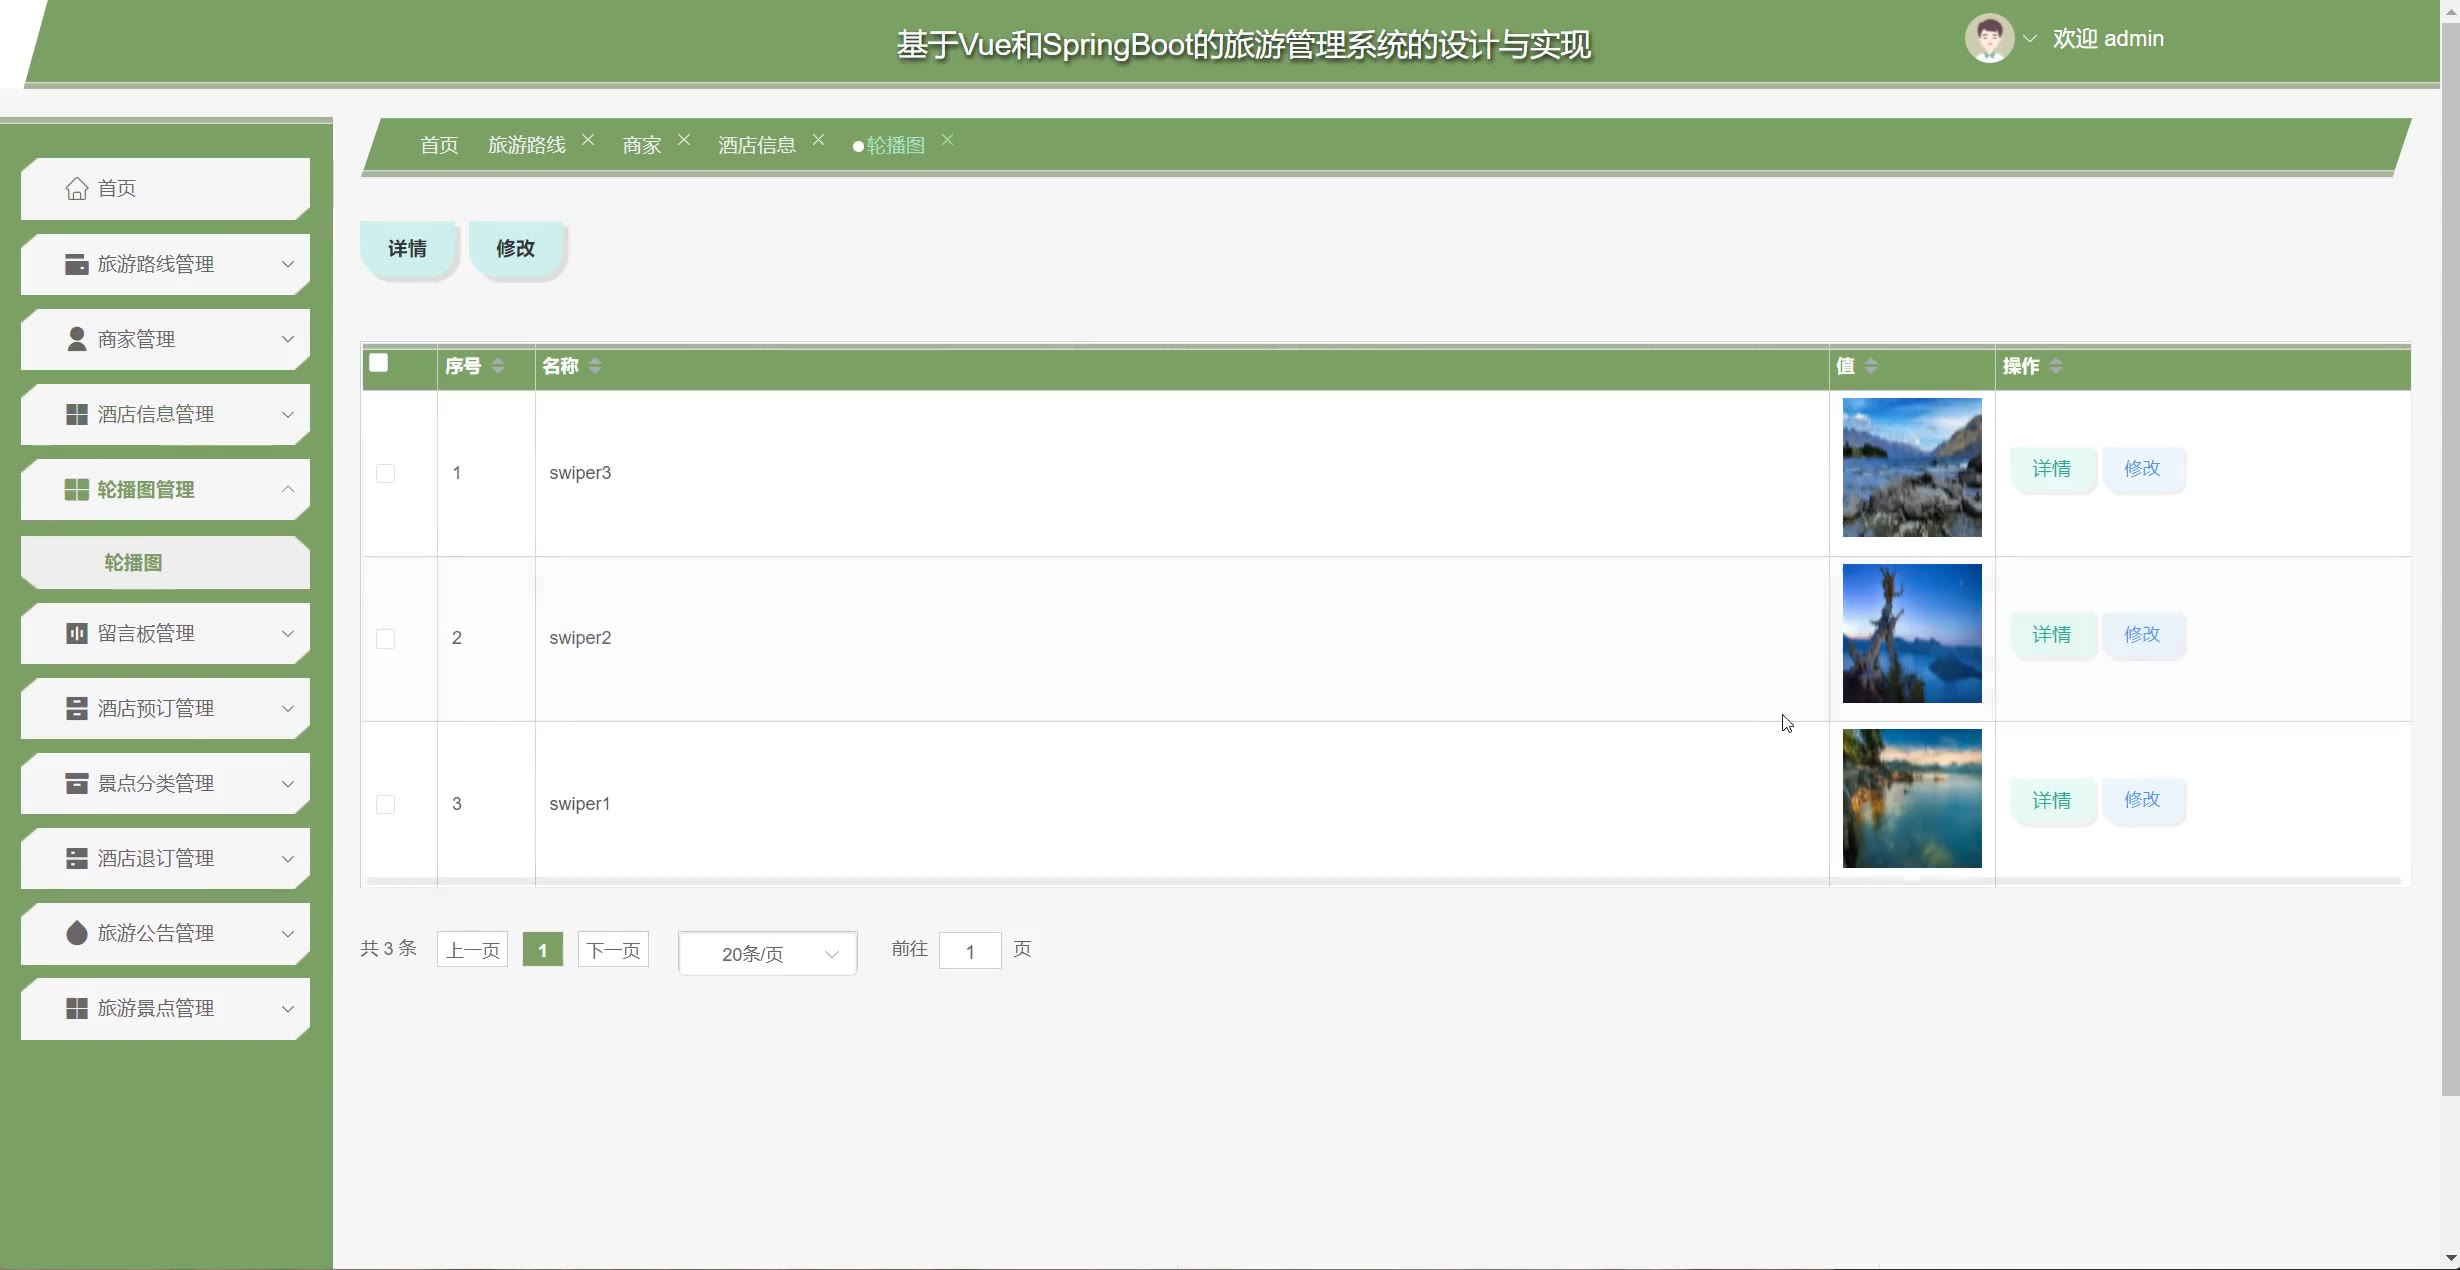Click the home icon in sidebar
Image resolution: width=2460 pixels, height=1270 pixels.
coord(76,188)
